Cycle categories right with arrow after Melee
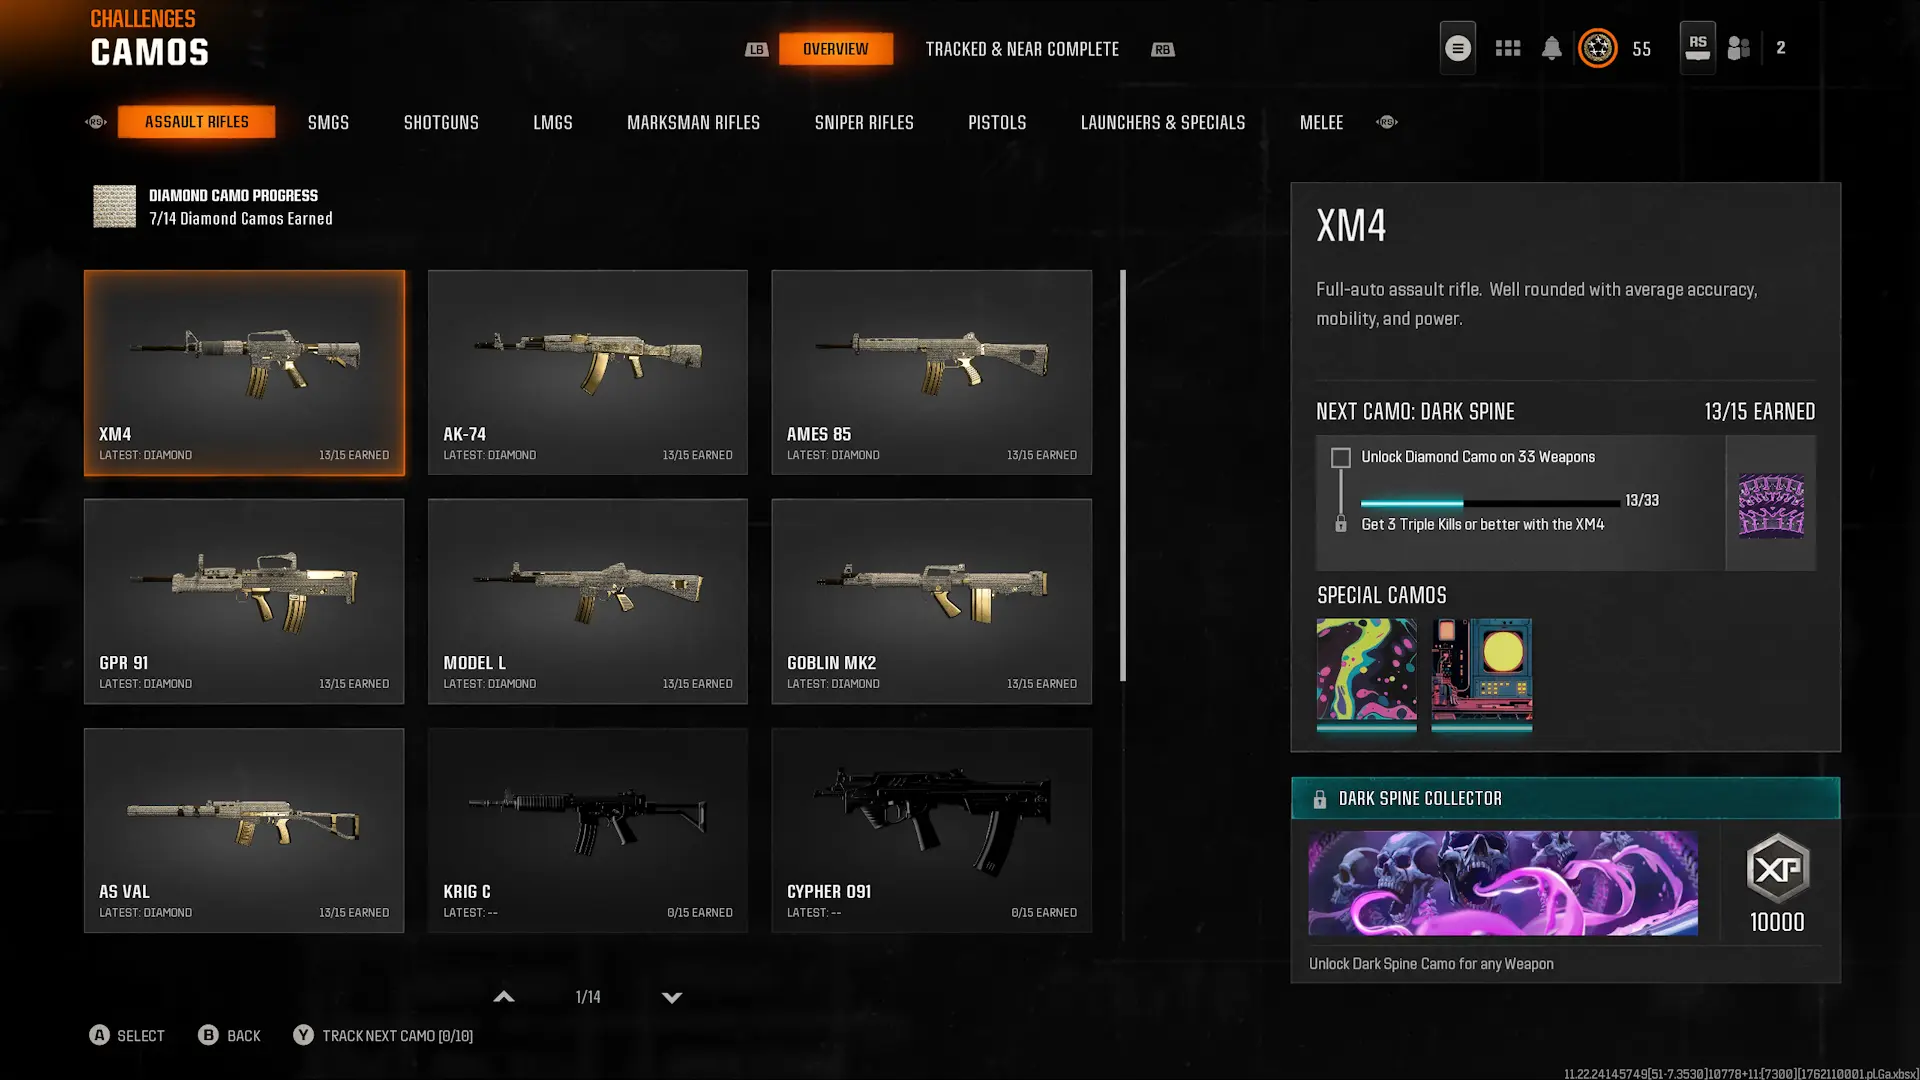 1386,122
